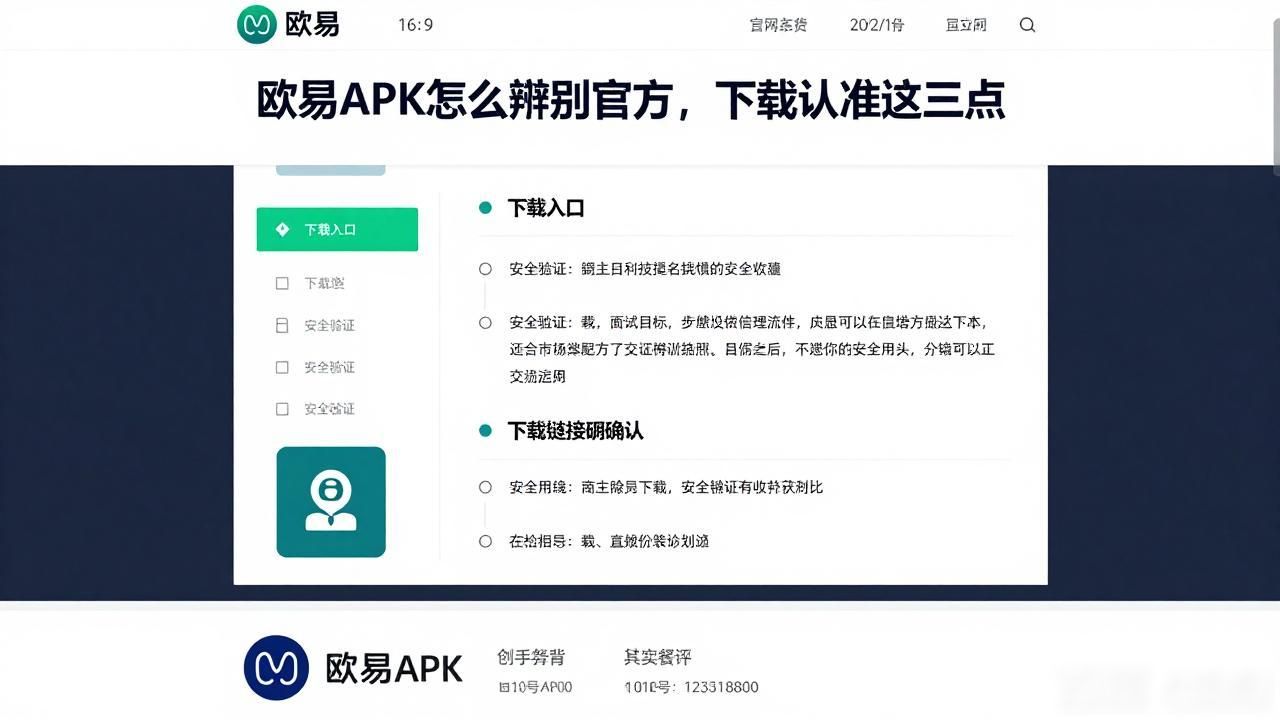This screenshot has width=1280, height=720.
Task: Click the green 欧易 logo icon in header
Action: click(x=256, y=24)
